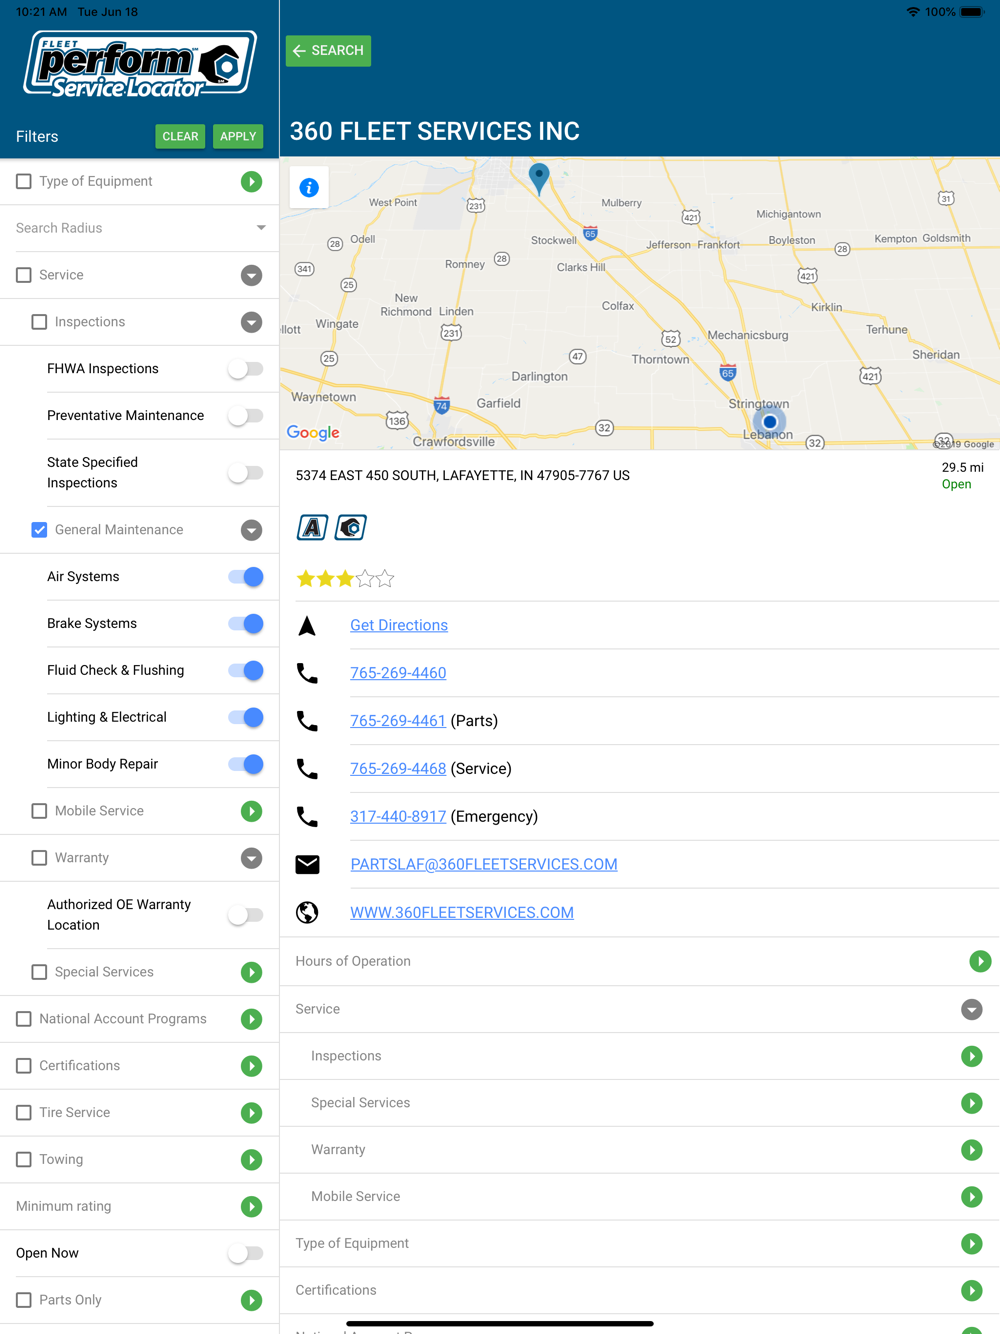Collapse the Service section in location details

click(972, 1009)
